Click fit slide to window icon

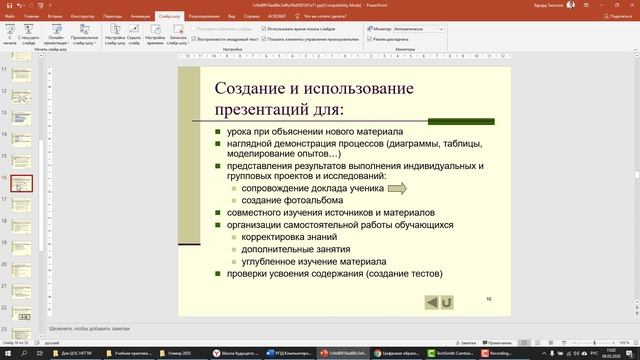635,343
